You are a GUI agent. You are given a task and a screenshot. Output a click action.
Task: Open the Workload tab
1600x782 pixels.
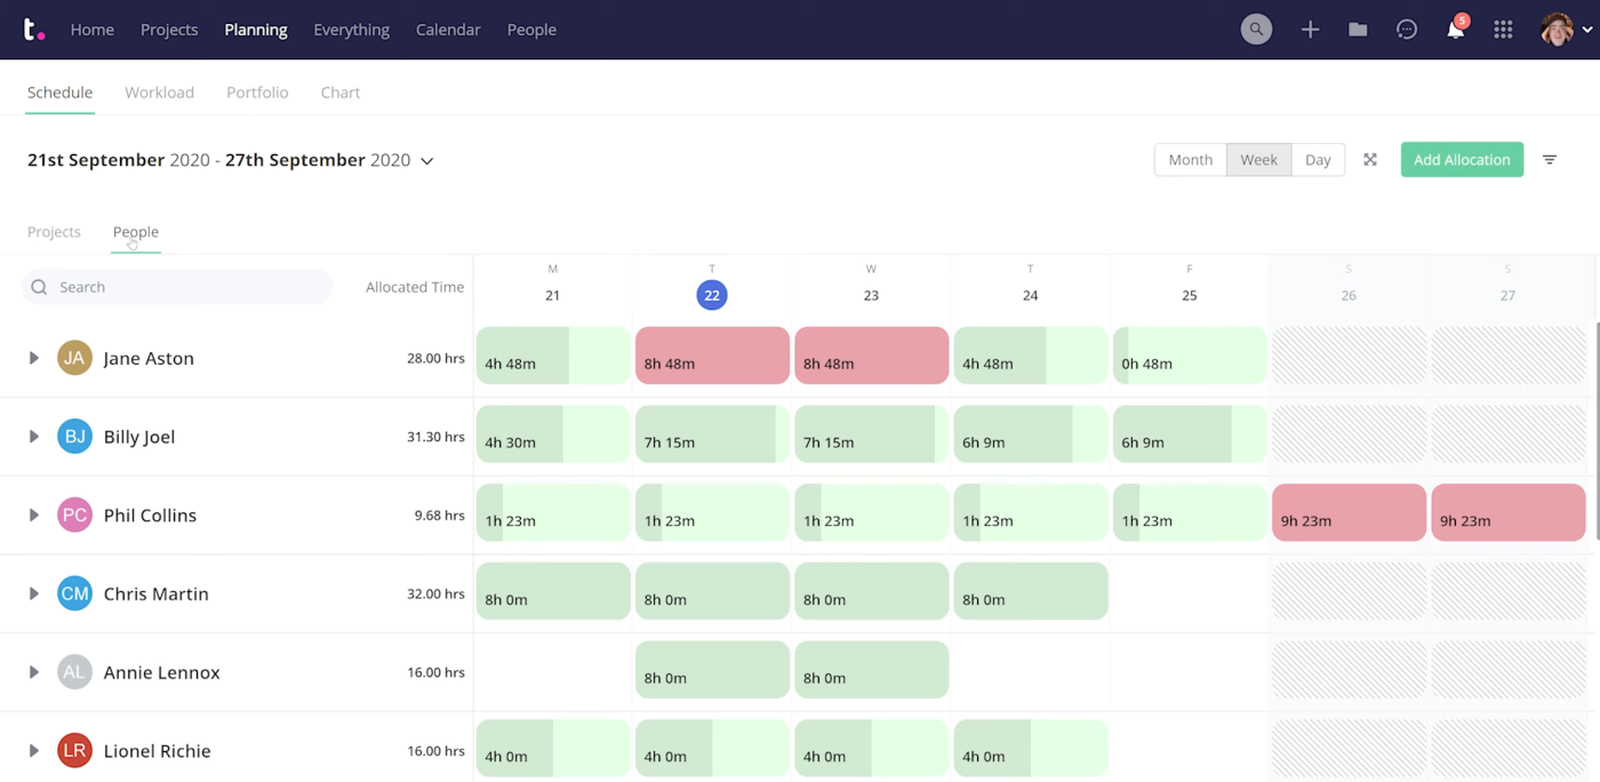coord(159,92)
